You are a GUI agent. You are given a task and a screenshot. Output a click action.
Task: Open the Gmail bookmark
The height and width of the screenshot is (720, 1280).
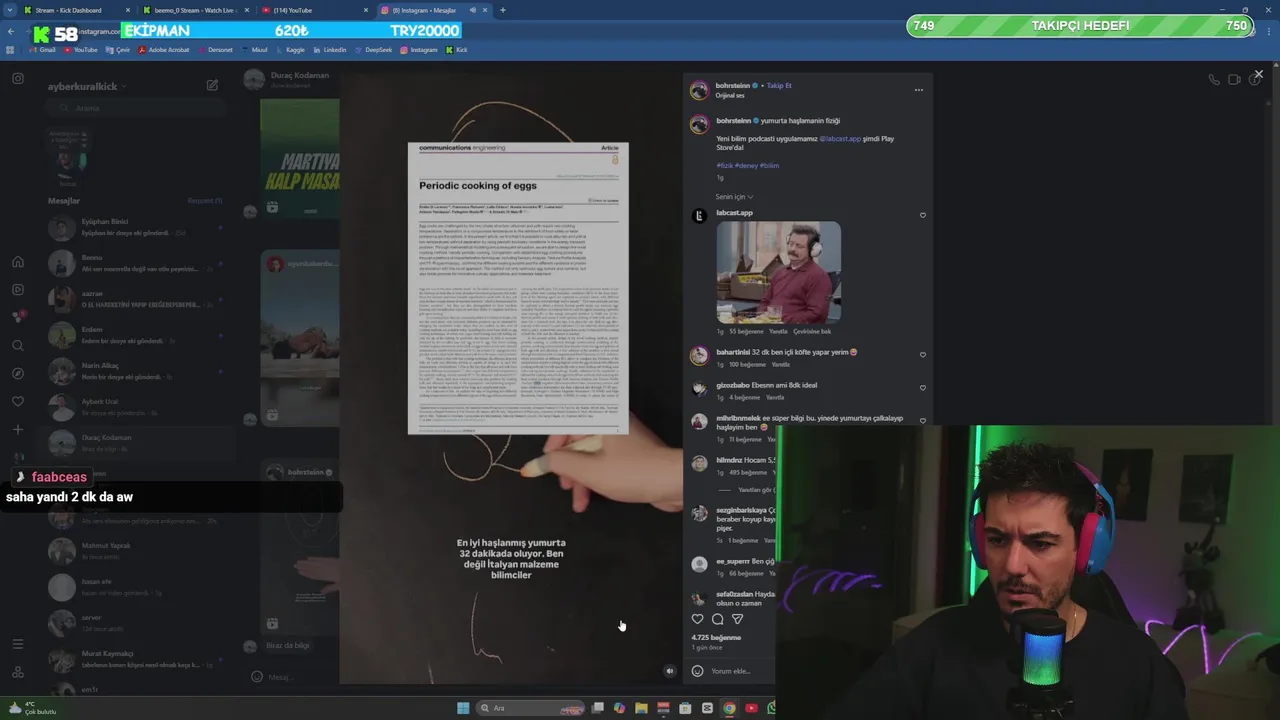coord(42,49)
